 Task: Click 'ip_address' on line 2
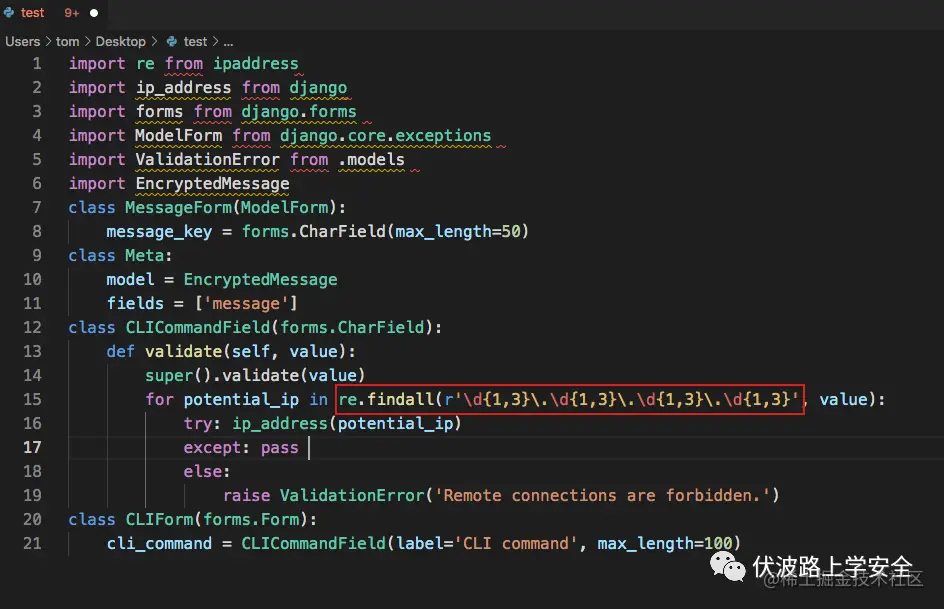coord(183,88)
